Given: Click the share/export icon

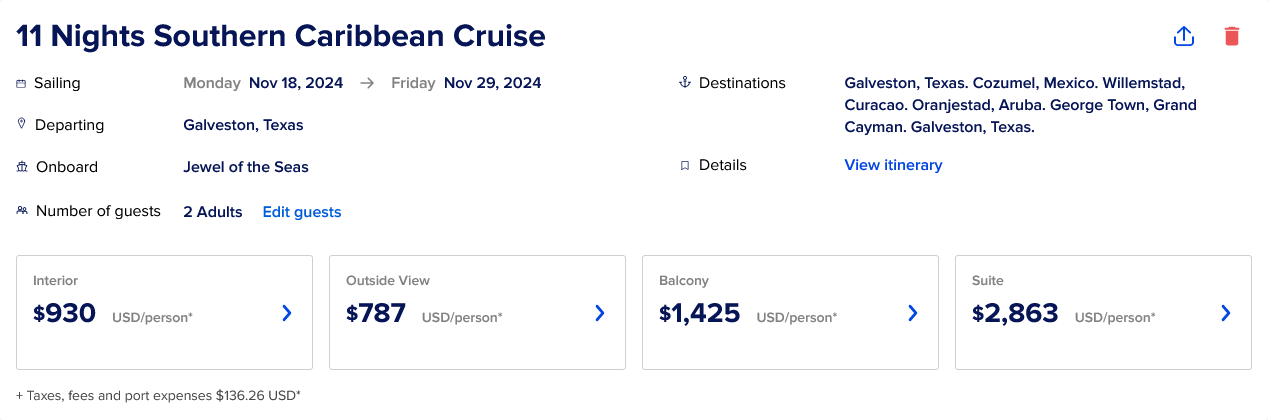Looking at the screenshot, I should point(1183,36).
